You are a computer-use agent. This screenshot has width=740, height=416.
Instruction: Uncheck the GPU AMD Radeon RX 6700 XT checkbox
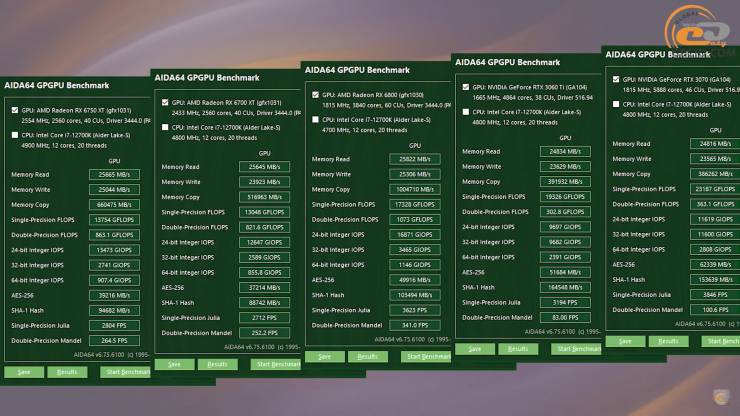click(165, 102)
